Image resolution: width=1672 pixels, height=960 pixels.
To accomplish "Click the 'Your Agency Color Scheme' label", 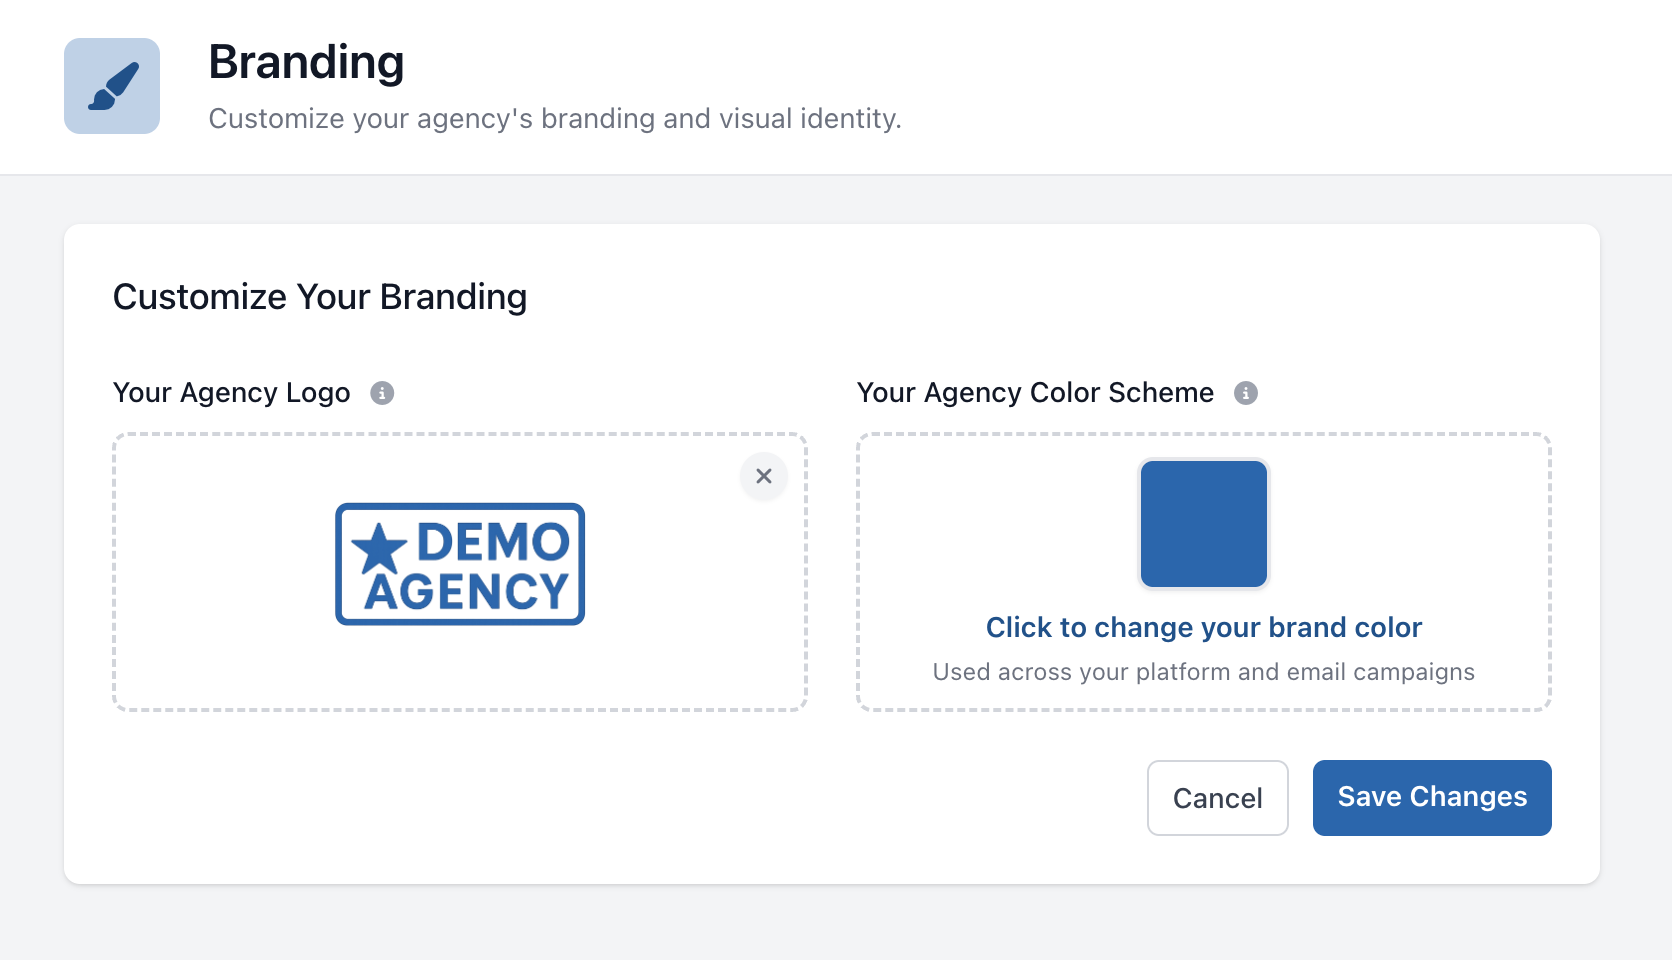I will 1035,393.
